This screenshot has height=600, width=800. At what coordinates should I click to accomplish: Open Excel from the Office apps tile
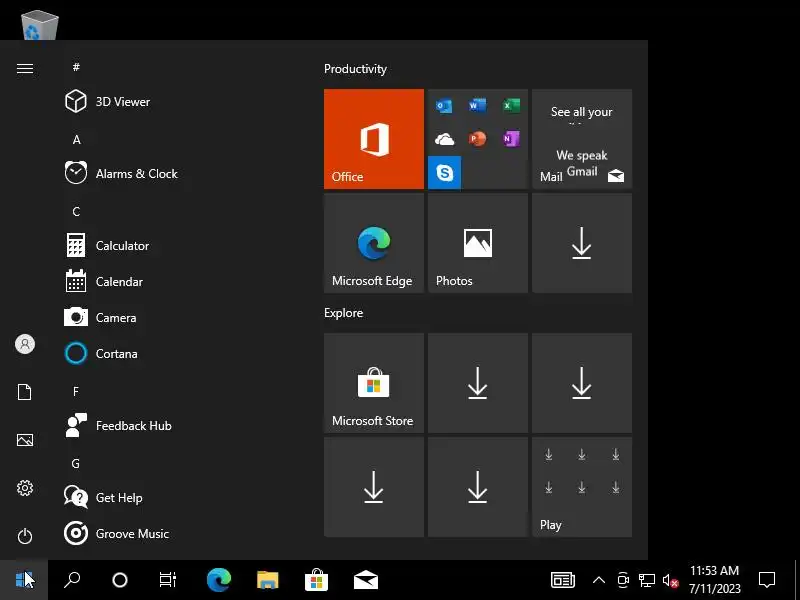point(511,106)
